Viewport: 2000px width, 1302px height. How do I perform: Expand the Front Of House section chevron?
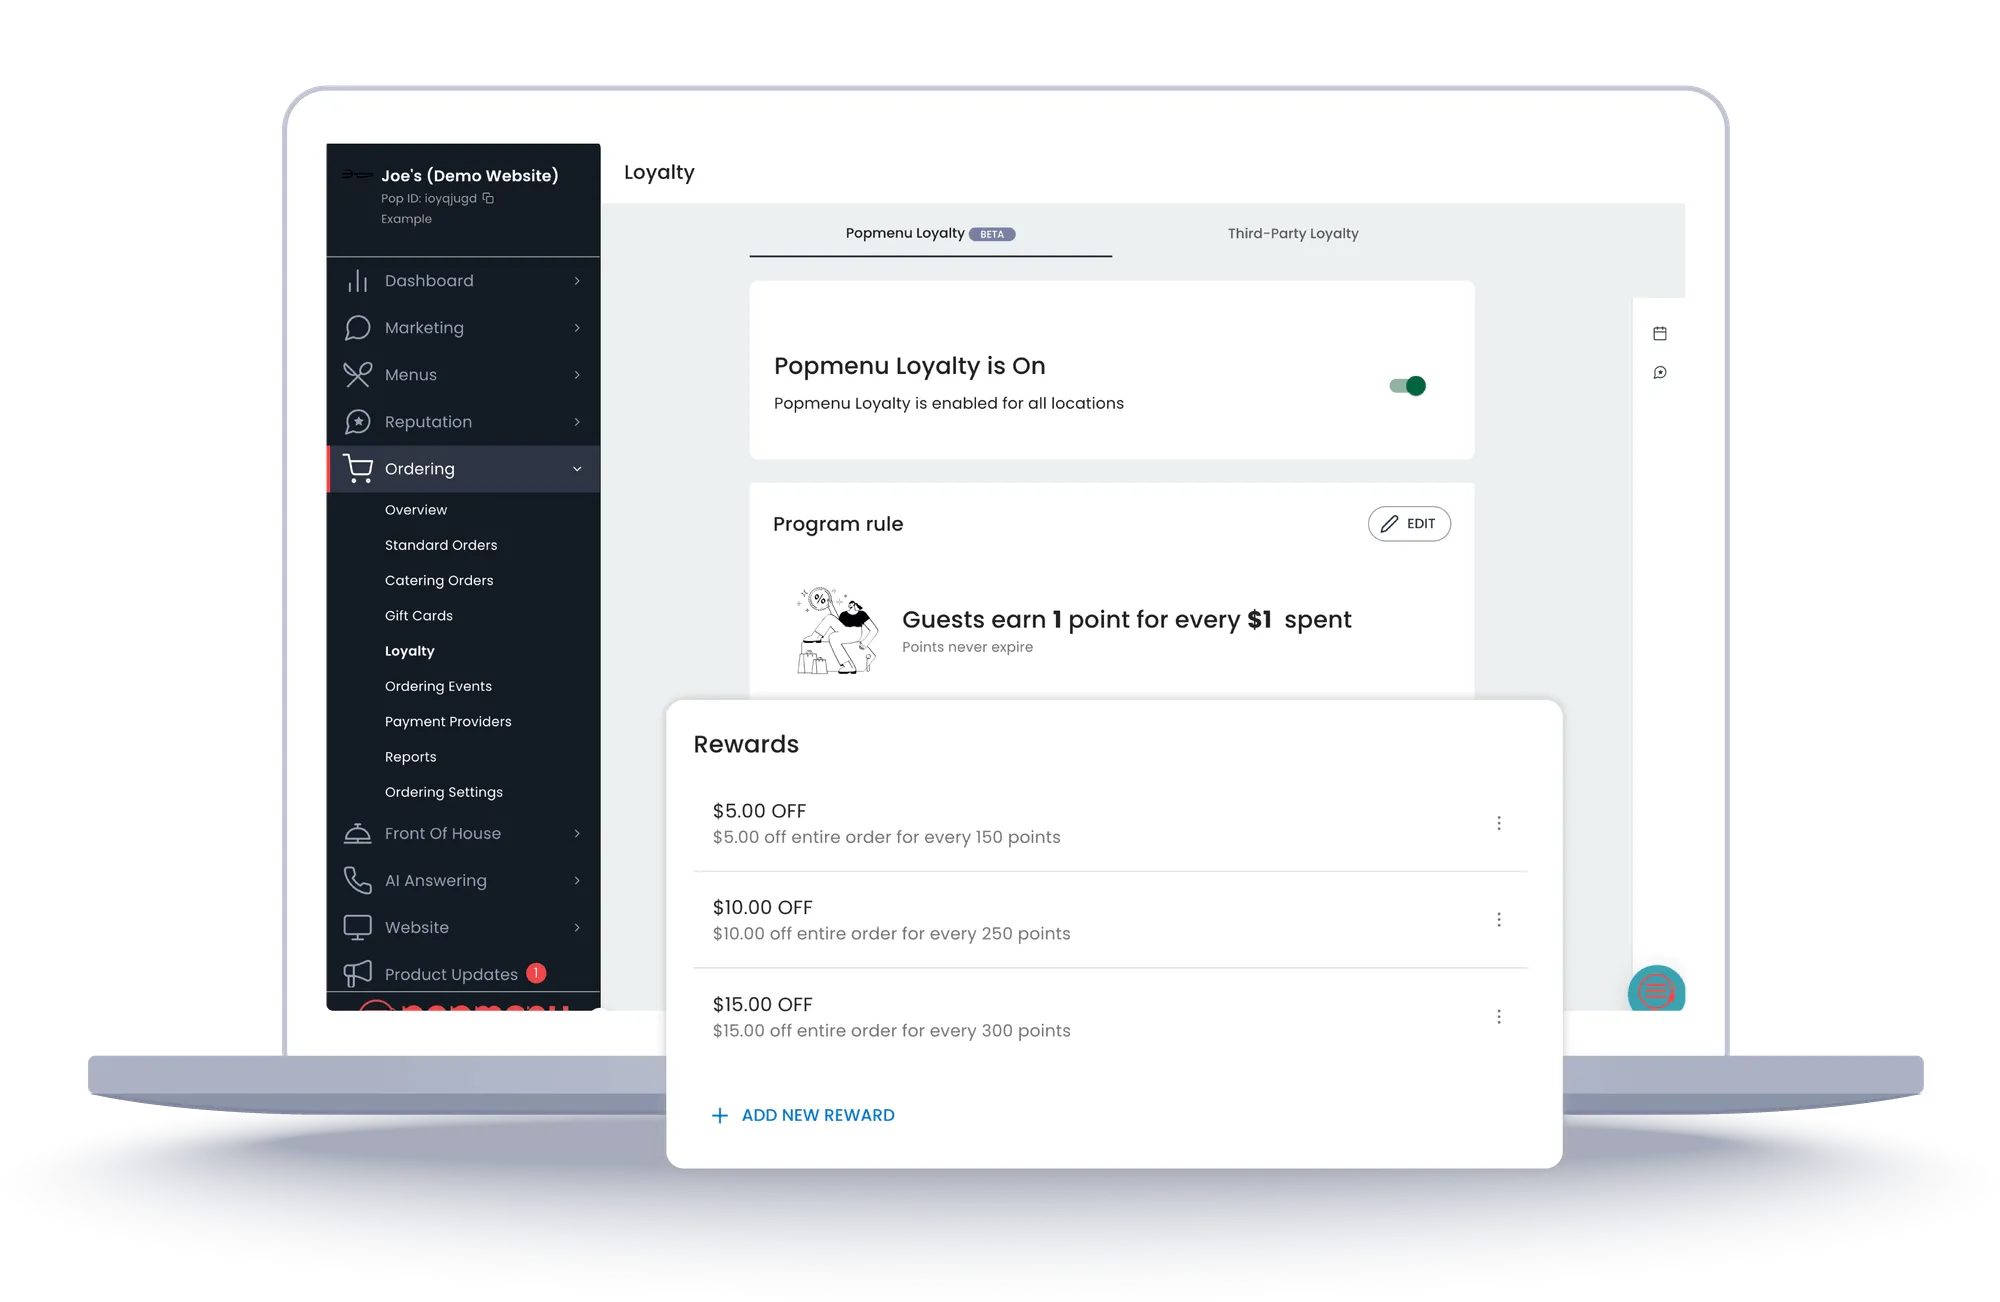point(577,833)
